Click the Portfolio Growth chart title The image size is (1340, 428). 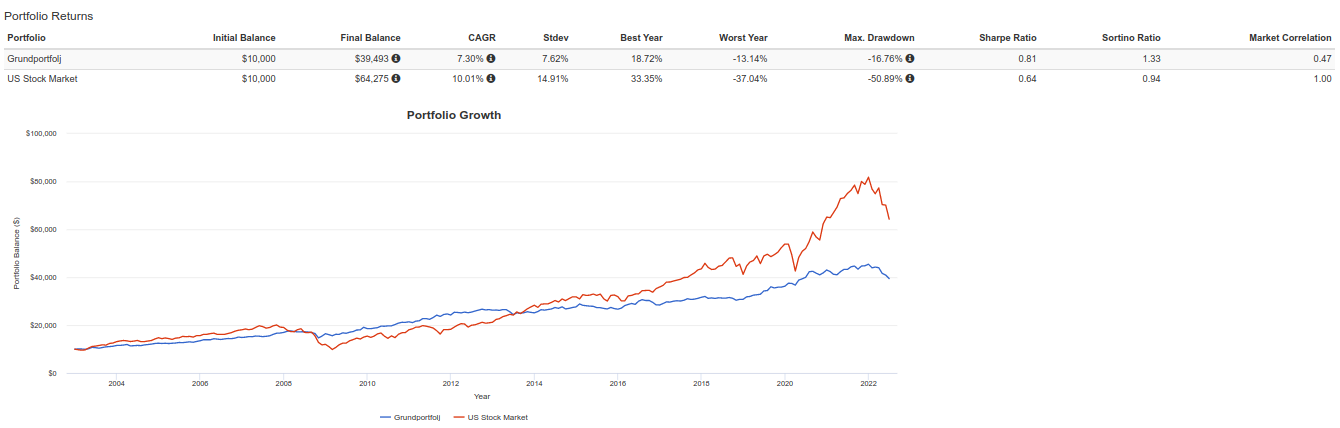pos(454,115)
